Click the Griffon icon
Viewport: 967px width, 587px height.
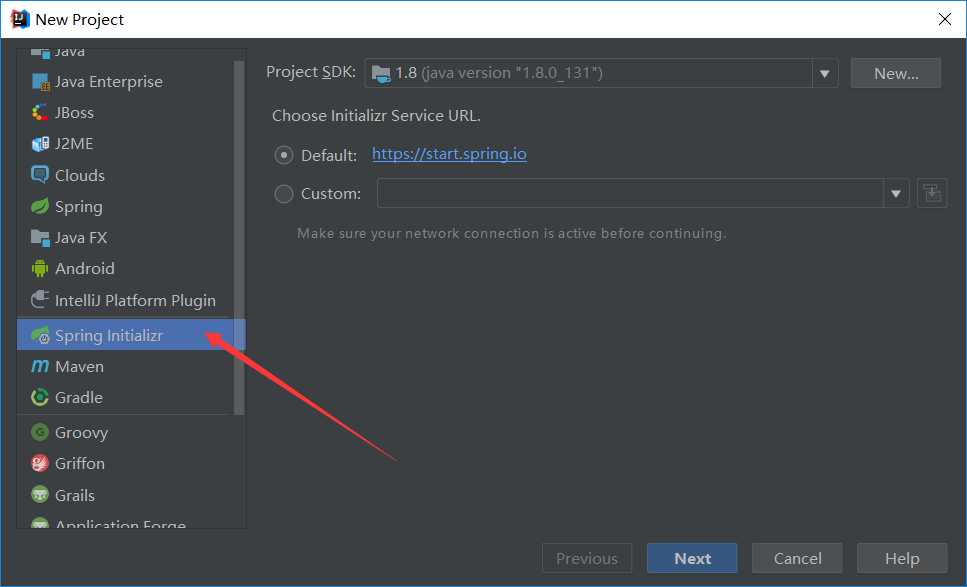pyautogui.click(x=40, y=463)
